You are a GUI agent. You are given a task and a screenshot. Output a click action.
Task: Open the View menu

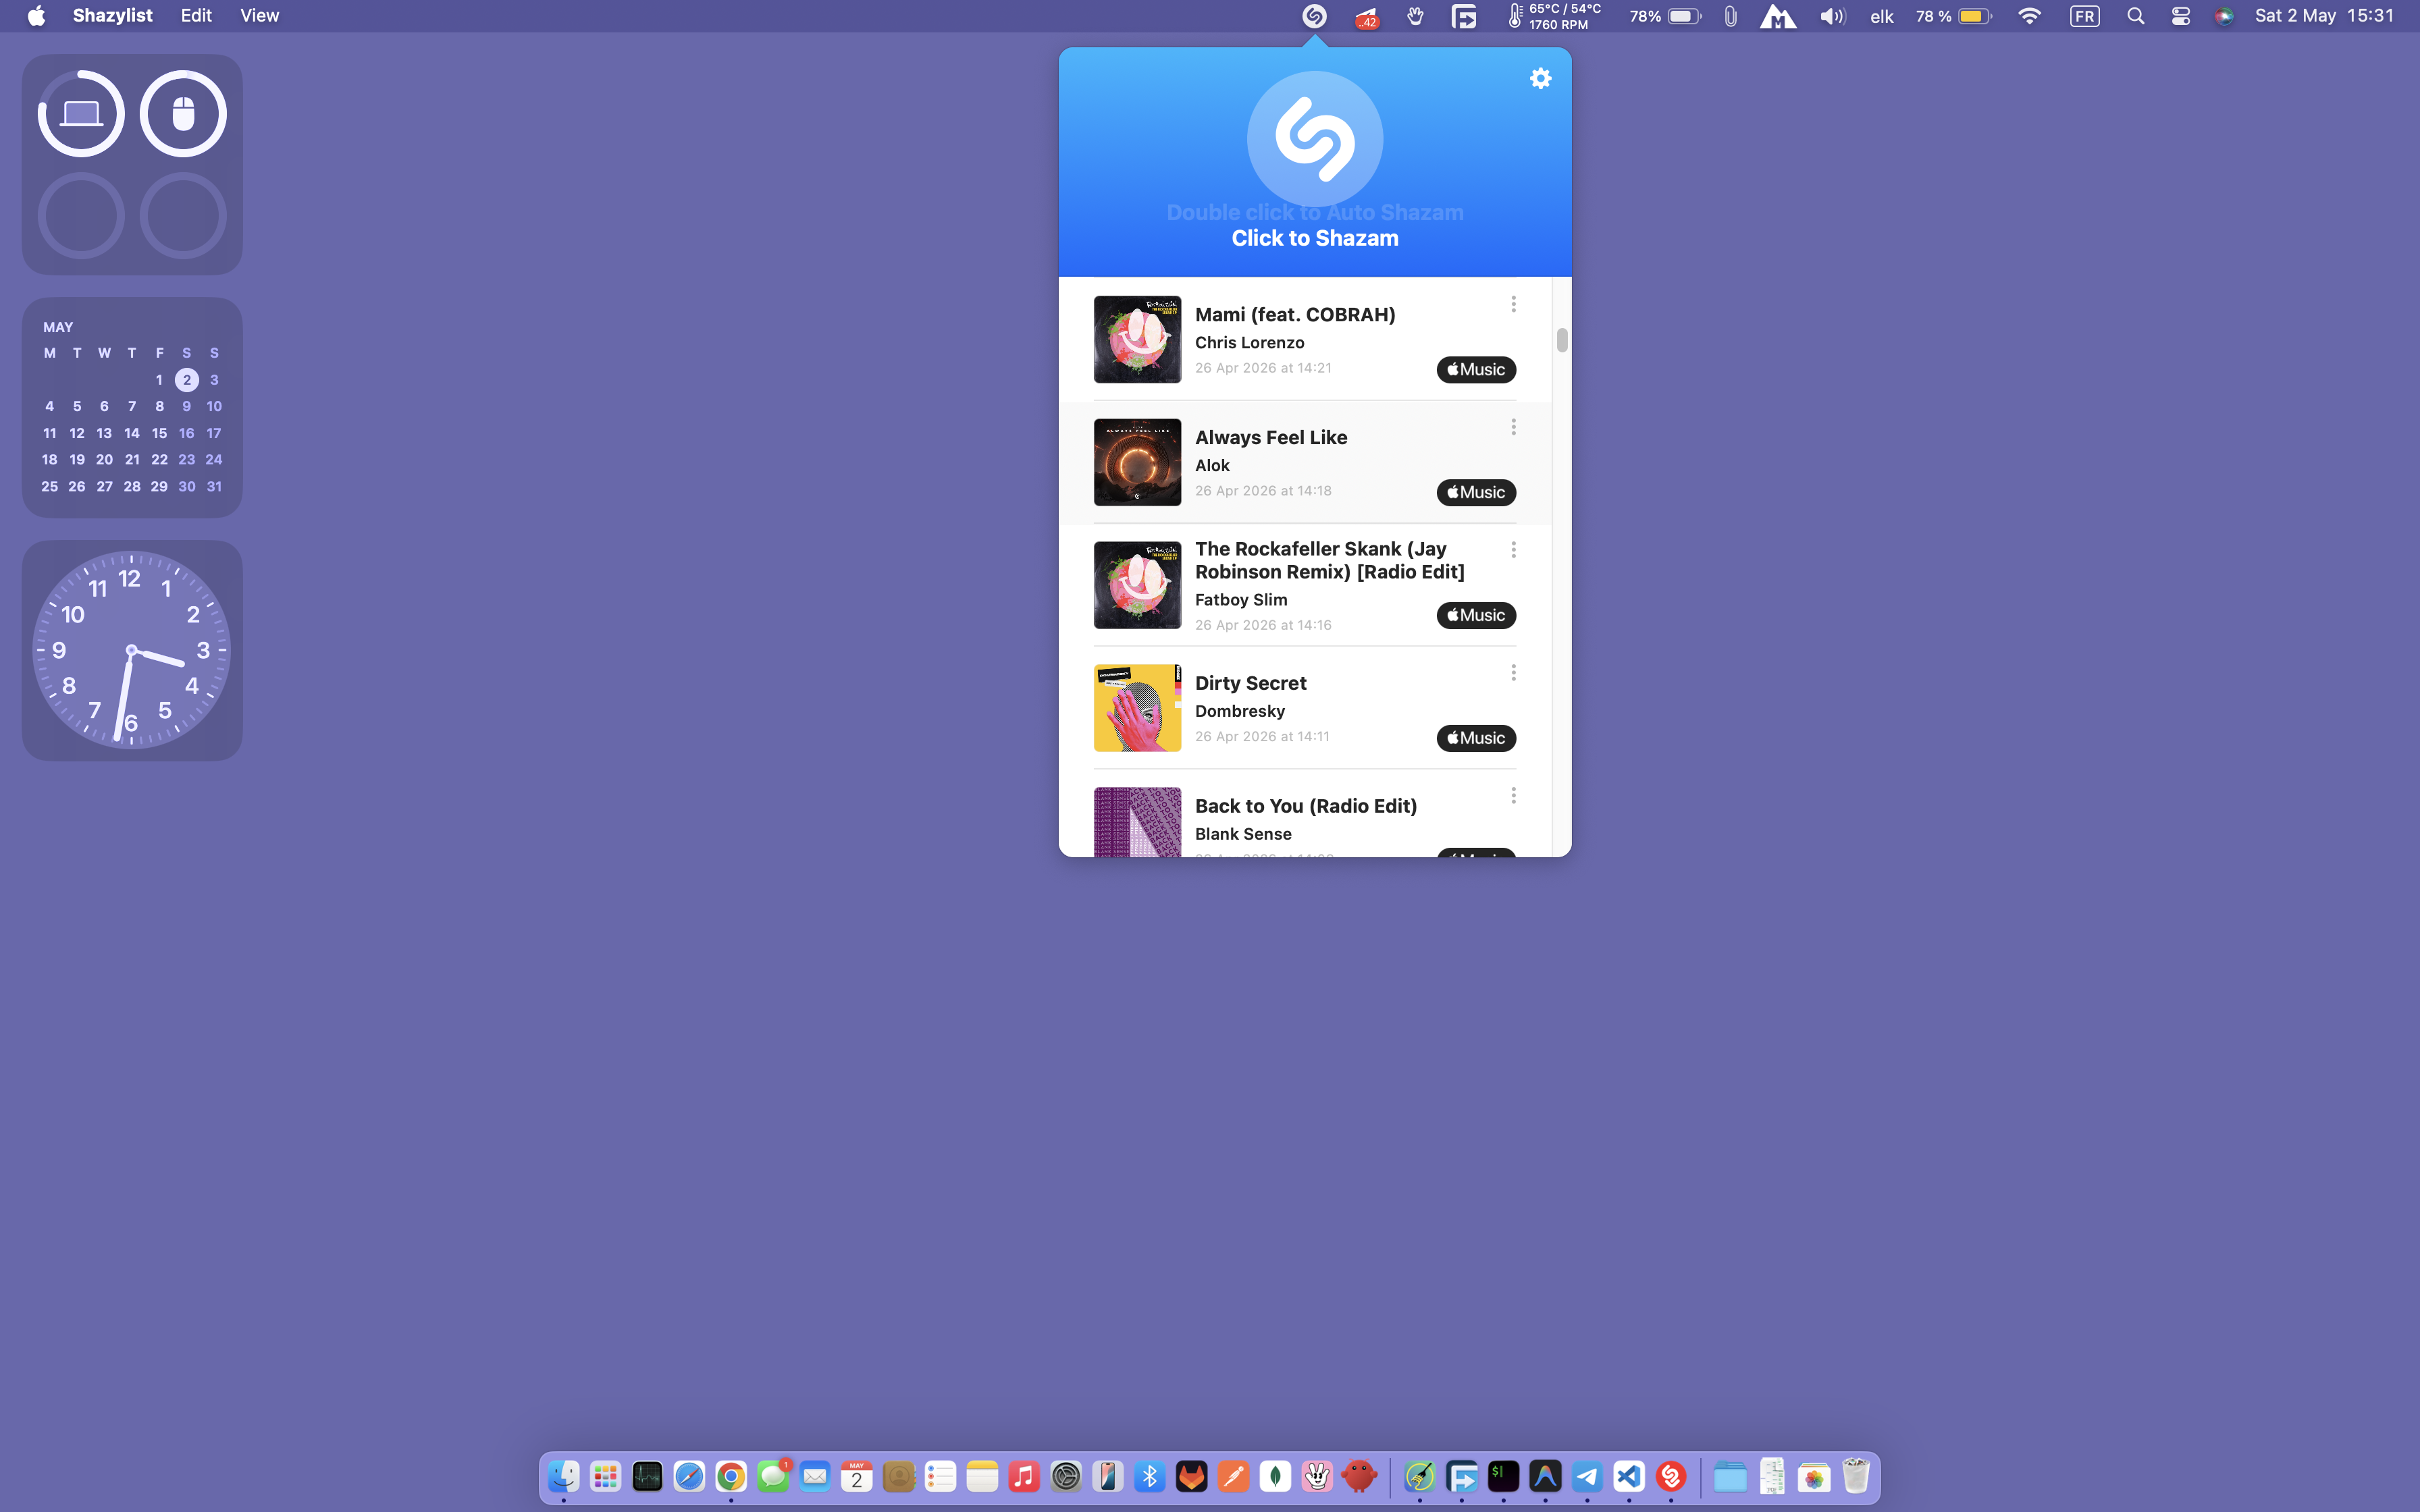pyautogui.click(x=259, y=16)
